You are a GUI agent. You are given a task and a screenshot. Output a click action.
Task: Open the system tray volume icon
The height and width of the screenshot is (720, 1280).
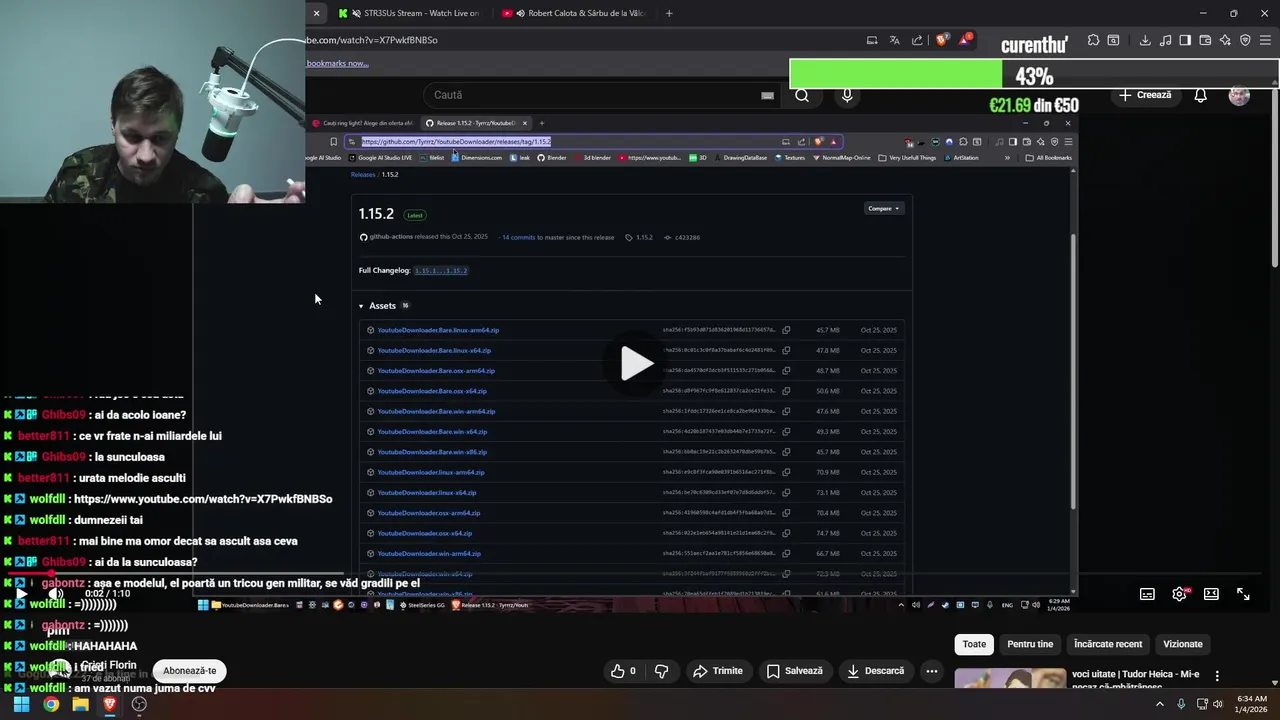point(1217,704)
